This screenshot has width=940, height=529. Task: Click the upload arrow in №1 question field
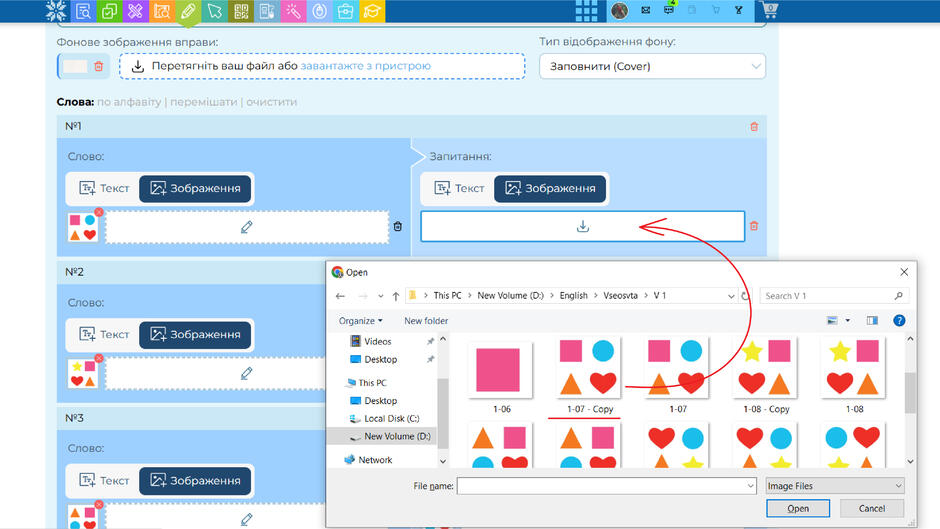click(583, 226)
